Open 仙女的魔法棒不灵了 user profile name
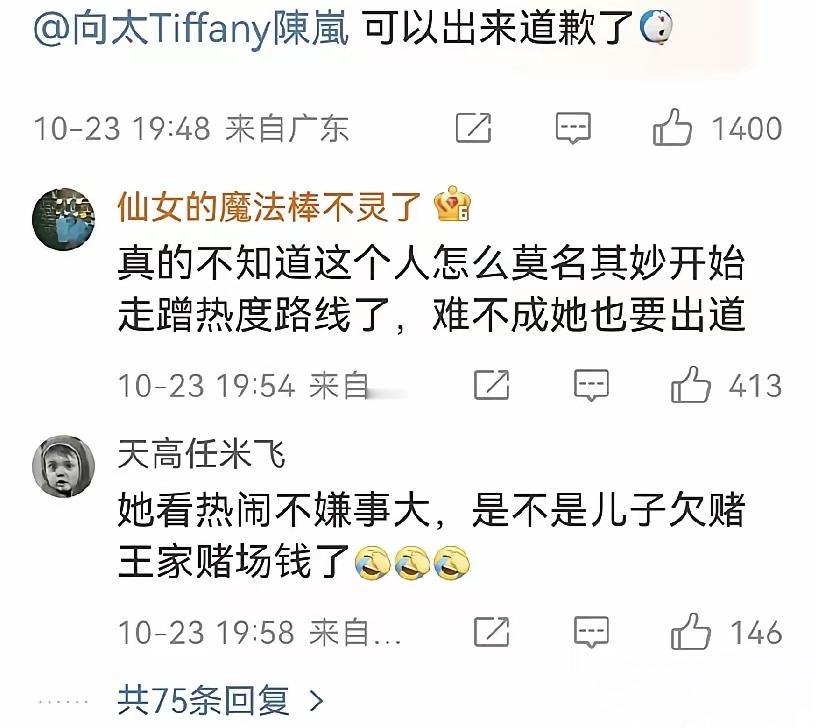Screen dimensions: 816x728 (269, 207)
